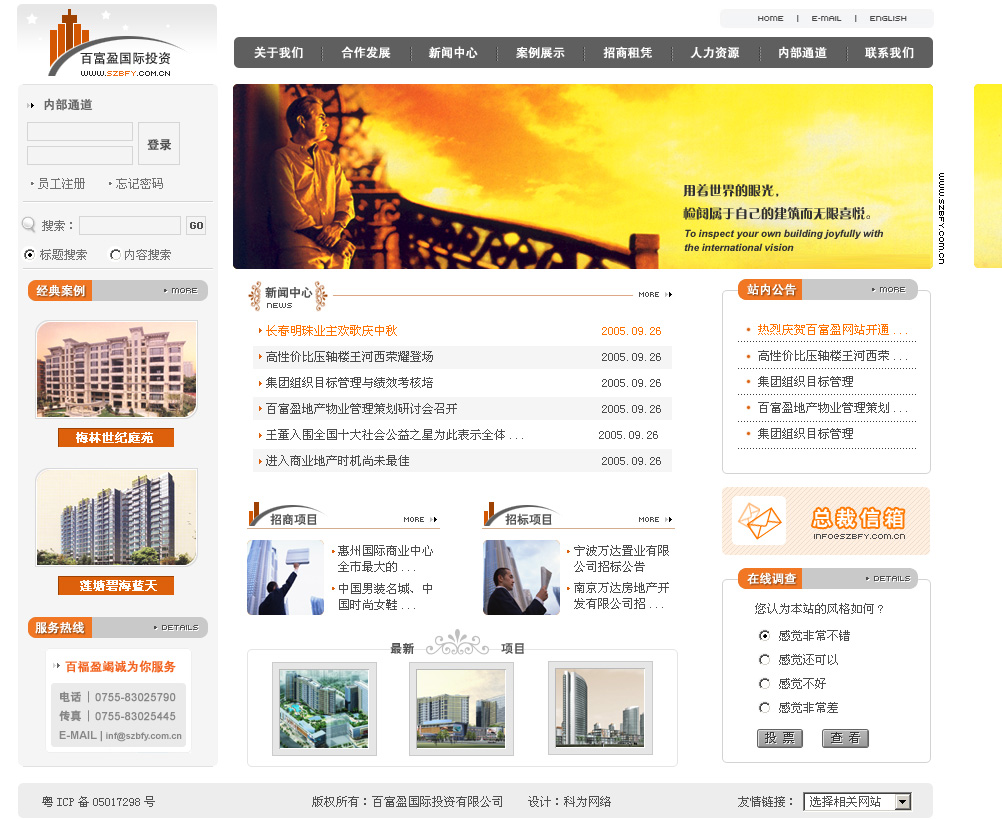Open 宁波万达置业有限公司招标公告 link
Screen dimensions: 1002x820
coord(621,559)
